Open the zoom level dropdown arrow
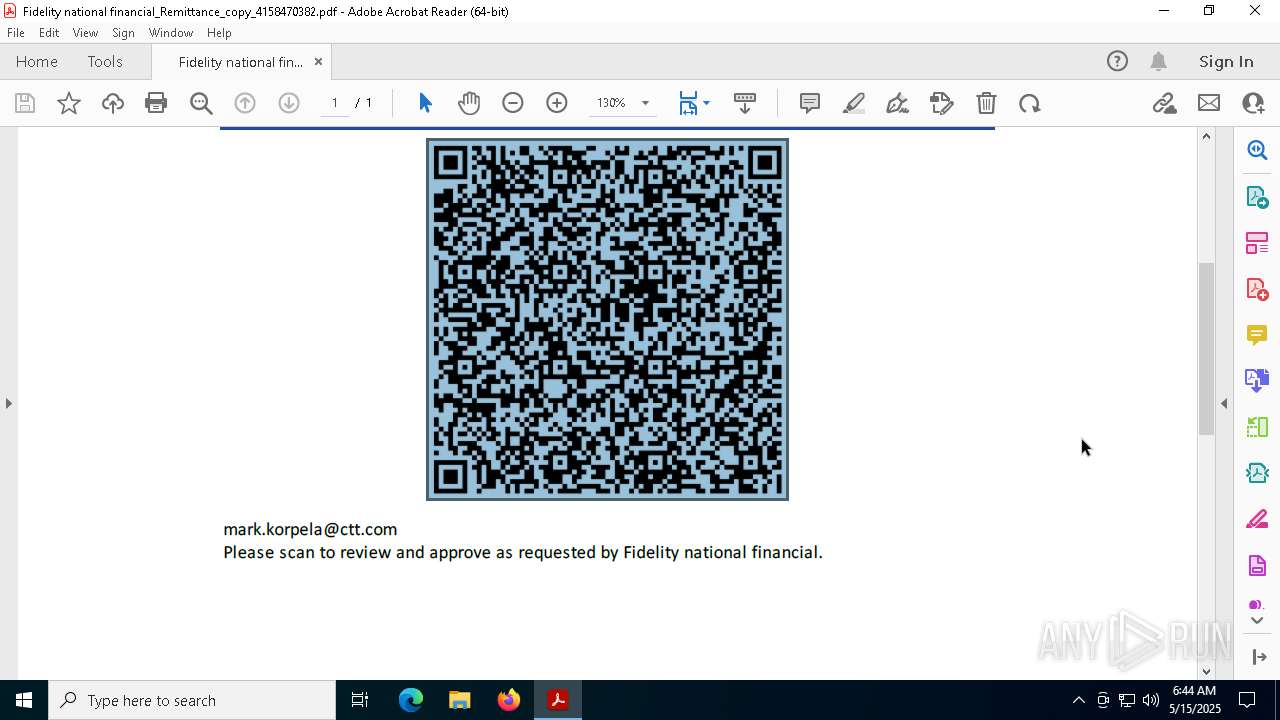The height and width of the screenshot is (720, 1280). [x=645, y=103]
